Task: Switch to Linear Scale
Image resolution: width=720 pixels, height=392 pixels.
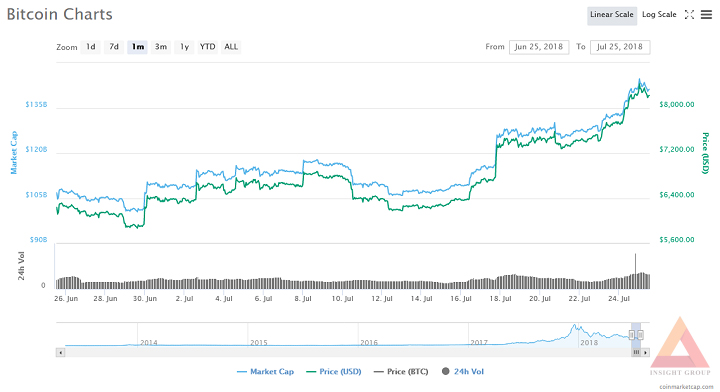Action: pyautogui.click(x=612, y=15)
